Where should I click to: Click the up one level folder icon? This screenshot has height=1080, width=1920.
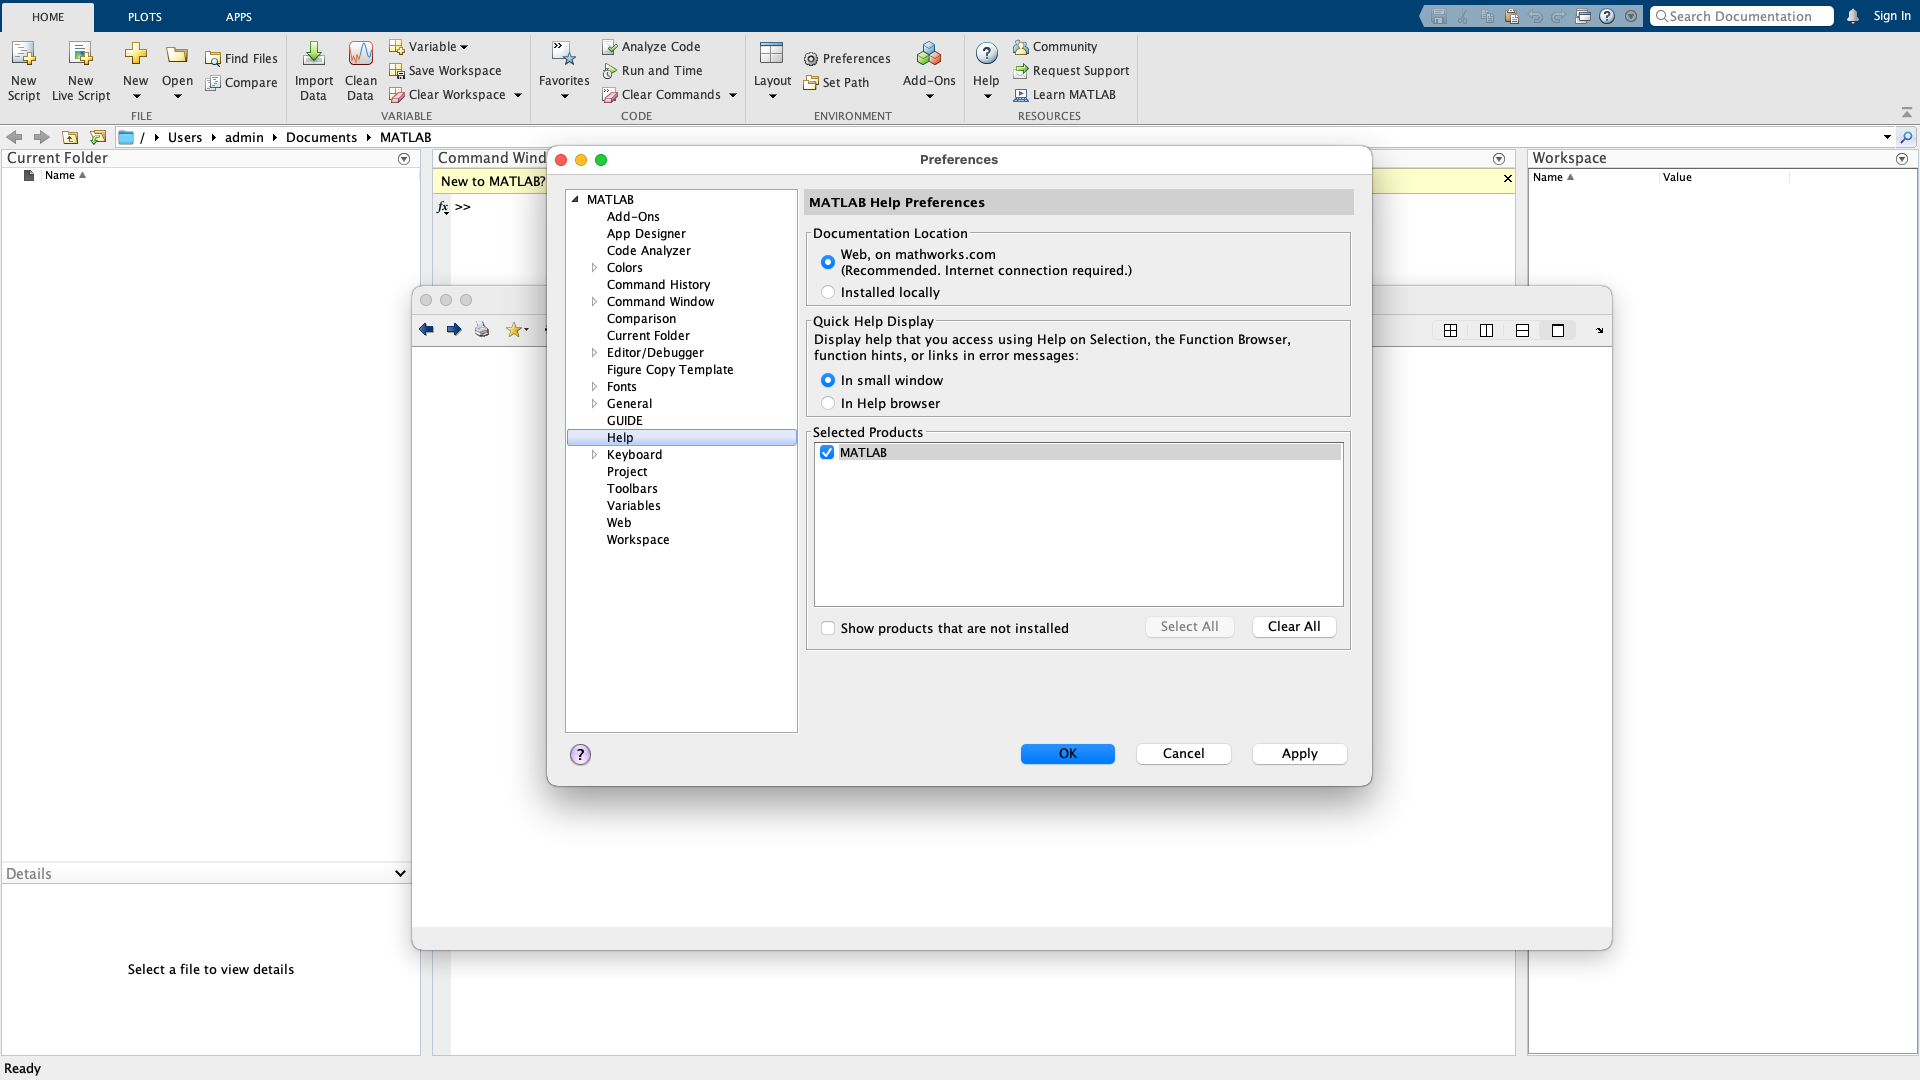(70, 137)
